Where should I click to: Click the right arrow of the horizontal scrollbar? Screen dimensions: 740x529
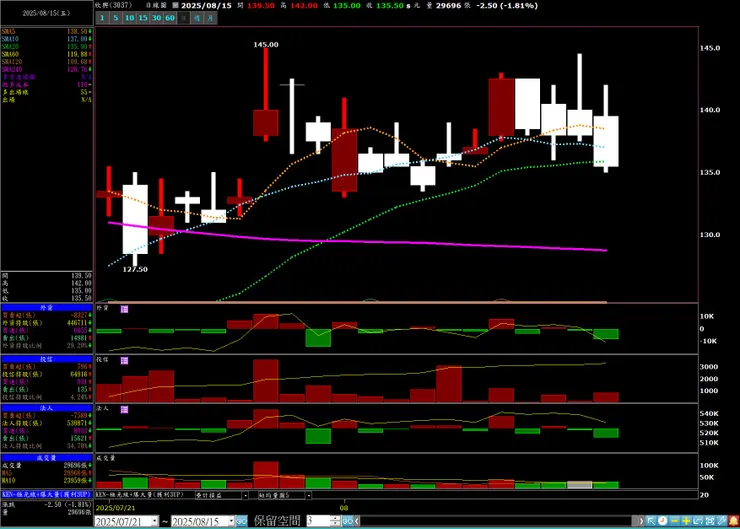point(641,521)
